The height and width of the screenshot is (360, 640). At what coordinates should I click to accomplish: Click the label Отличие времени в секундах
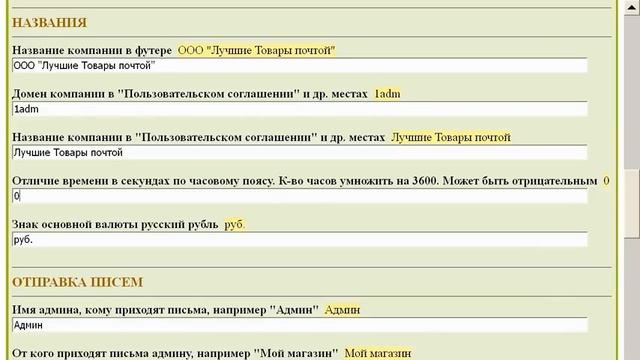pyautogui.click(x=305, y=181)
